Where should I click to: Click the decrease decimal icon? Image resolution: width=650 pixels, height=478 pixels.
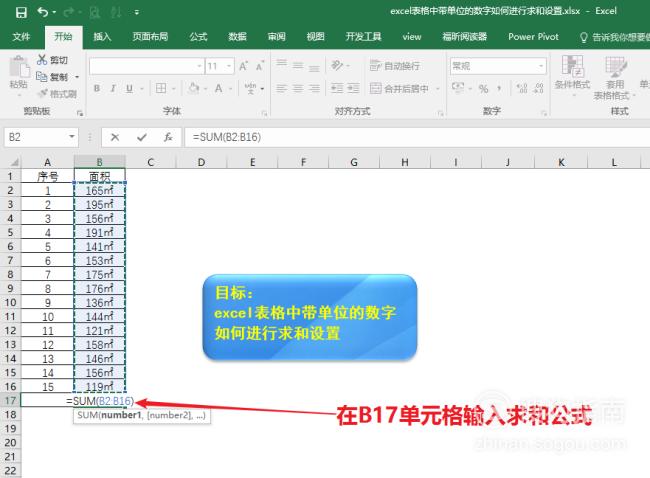click(x=538, y=88)
